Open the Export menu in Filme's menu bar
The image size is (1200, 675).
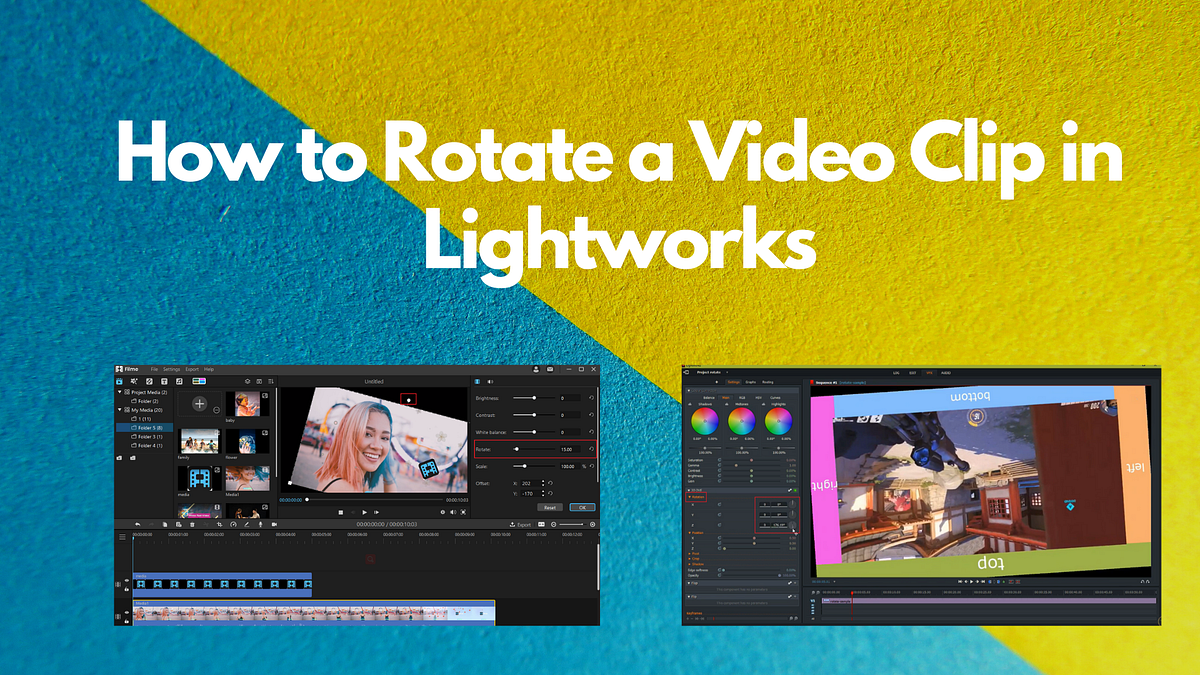point(192,368)
